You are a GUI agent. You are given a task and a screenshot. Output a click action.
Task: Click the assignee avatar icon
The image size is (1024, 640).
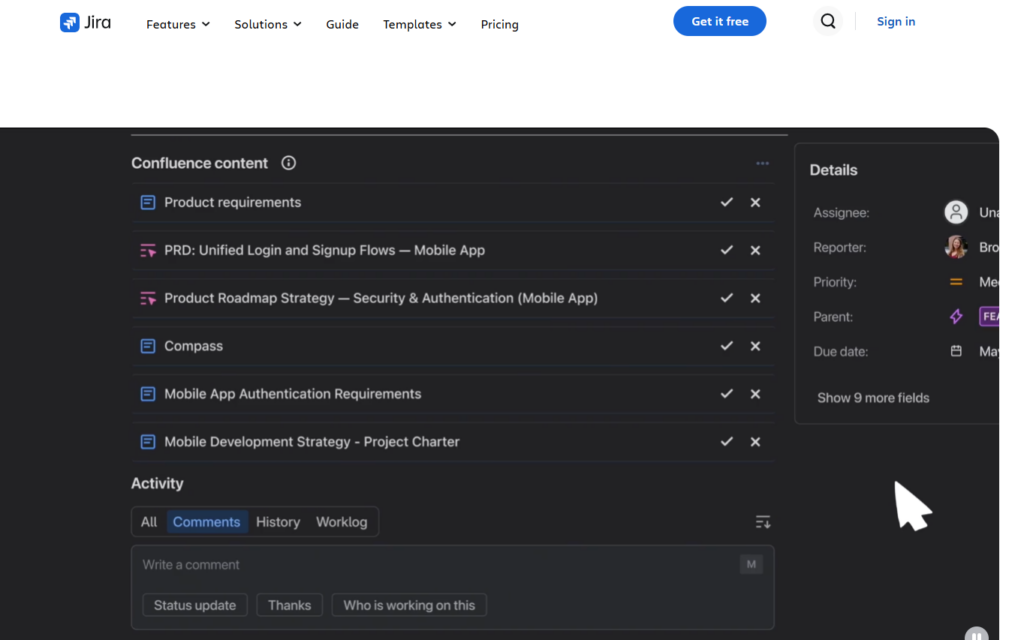coord(955,212)
